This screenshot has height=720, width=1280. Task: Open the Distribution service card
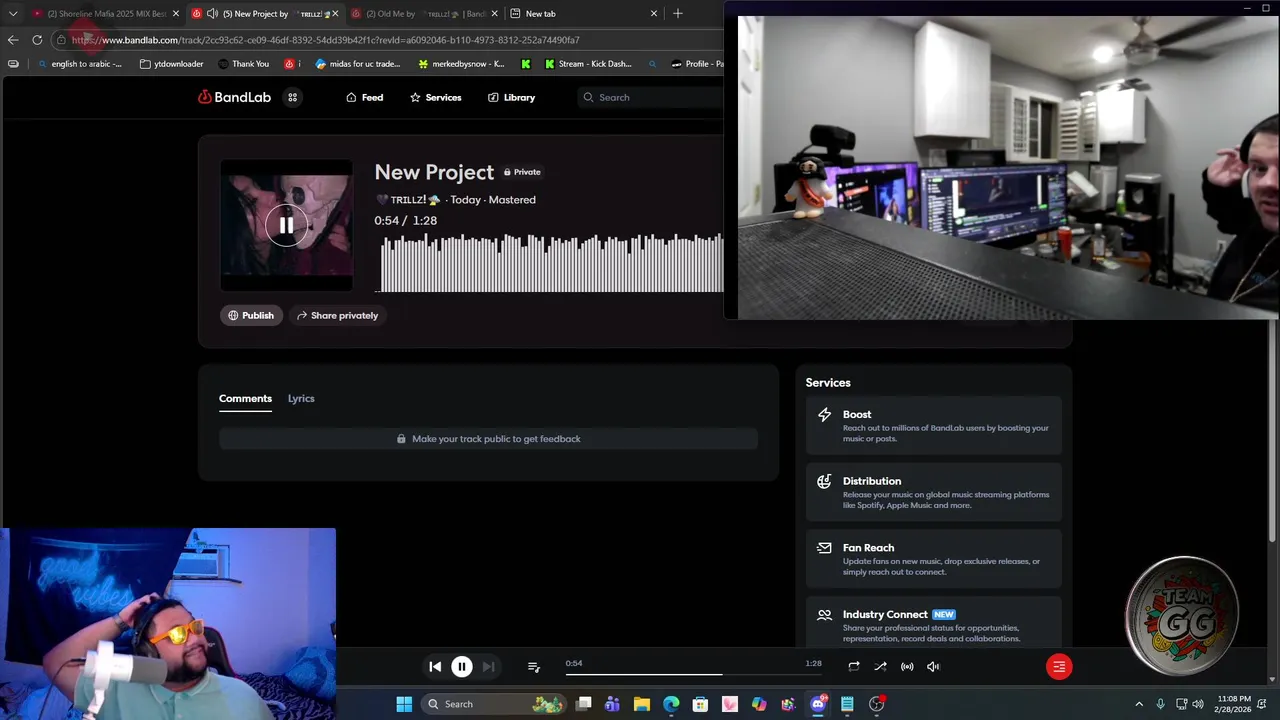pos(934,492)
